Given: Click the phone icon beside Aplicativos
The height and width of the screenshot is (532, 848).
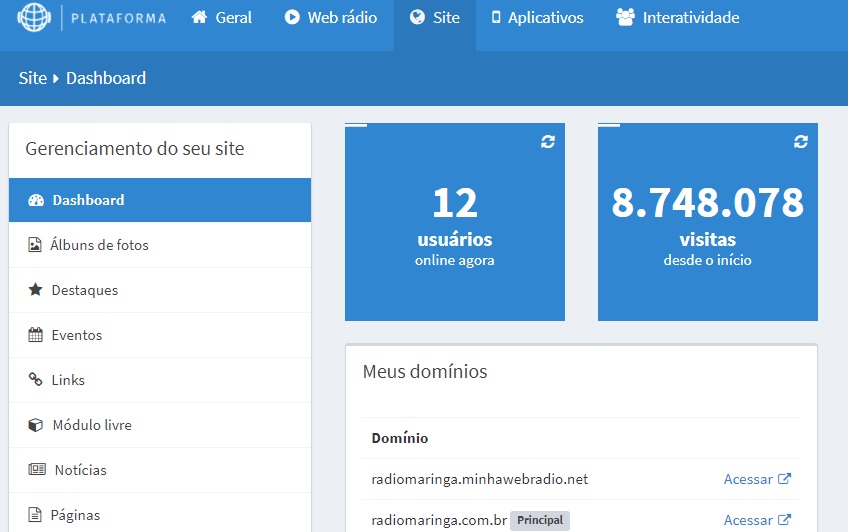Looking at the screenshot, I should (x=496, y=17).
